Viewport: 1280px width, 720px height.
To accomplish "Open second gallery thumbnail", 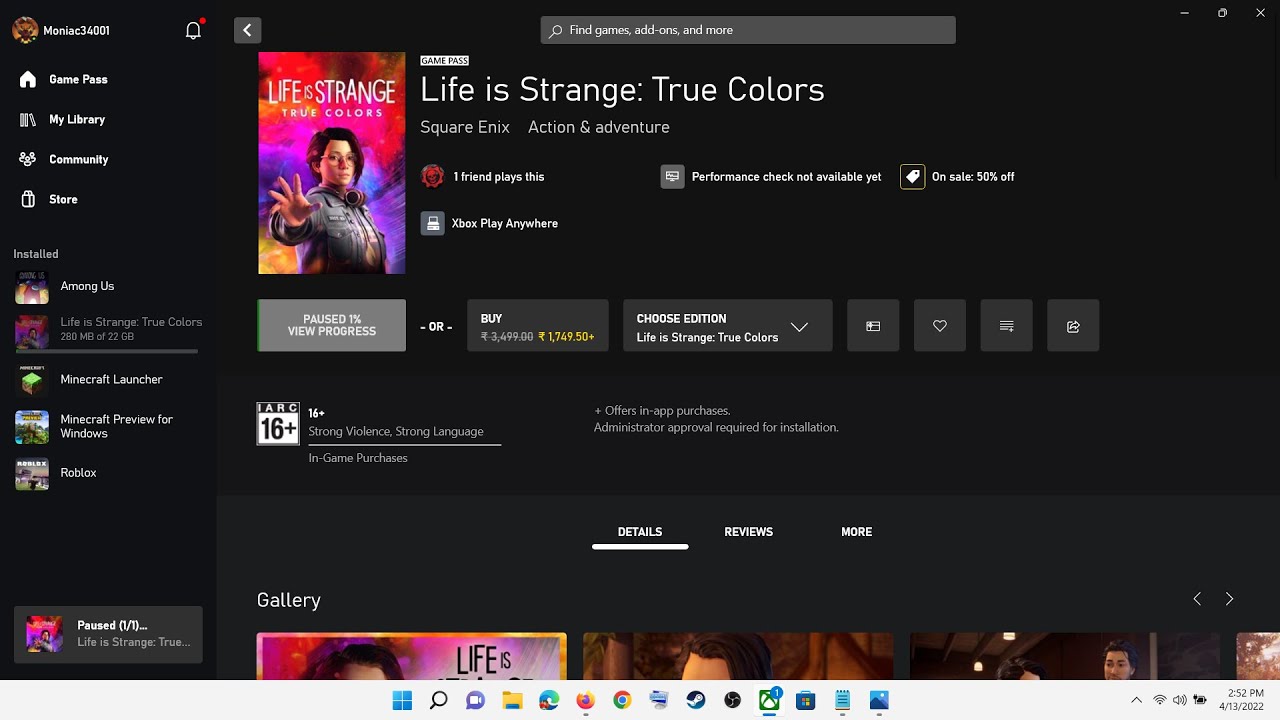I will [x=738, y=656].
